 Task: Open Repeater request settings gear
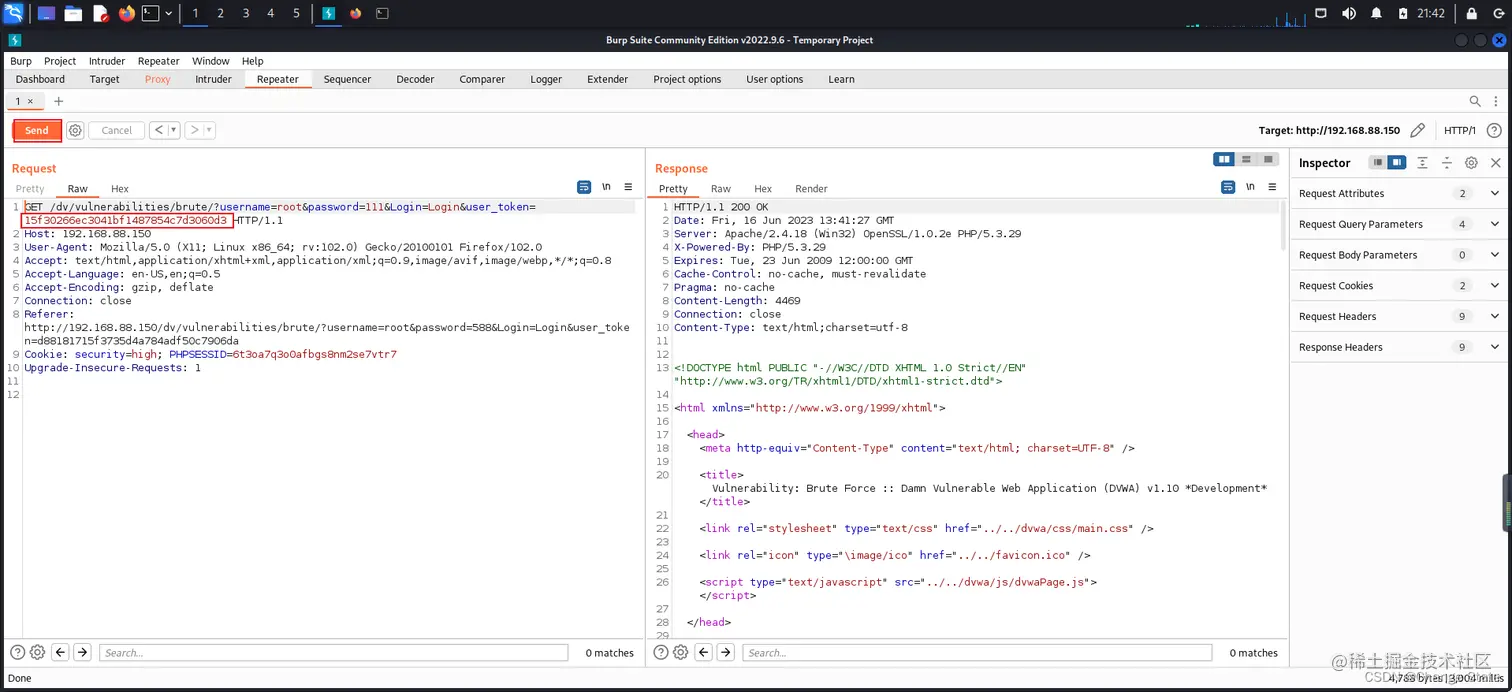75,130
